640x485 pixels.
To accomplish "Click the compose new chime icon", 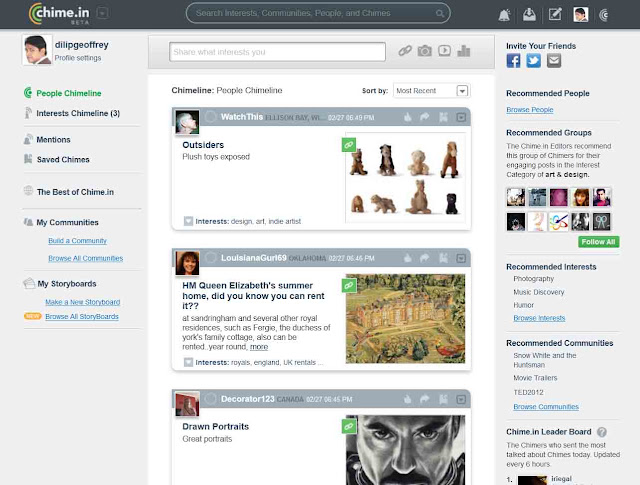I will [555, 15].
